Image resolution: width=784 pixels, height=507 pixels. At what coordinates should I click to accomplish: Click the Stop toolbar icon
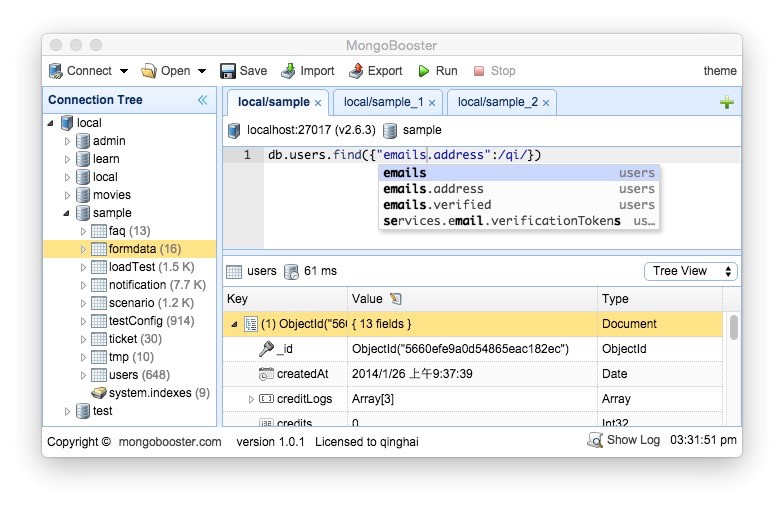click(x=478, y=71)
